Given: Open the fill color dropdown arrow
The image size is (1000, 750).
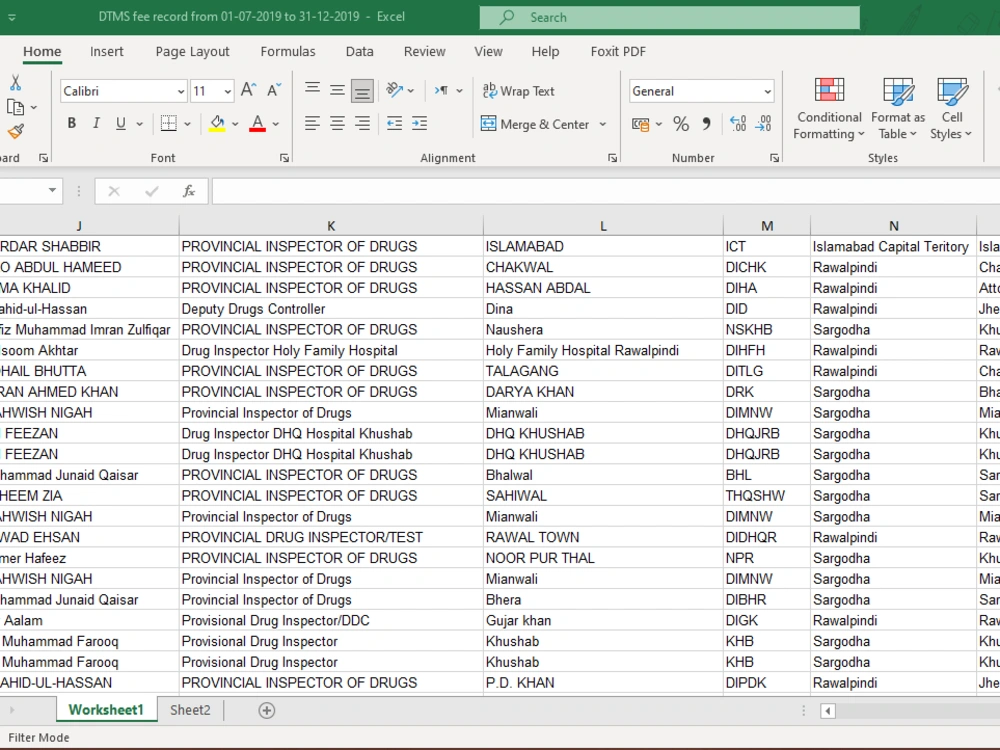Looking at the screenshot, I should coord(235,124).
